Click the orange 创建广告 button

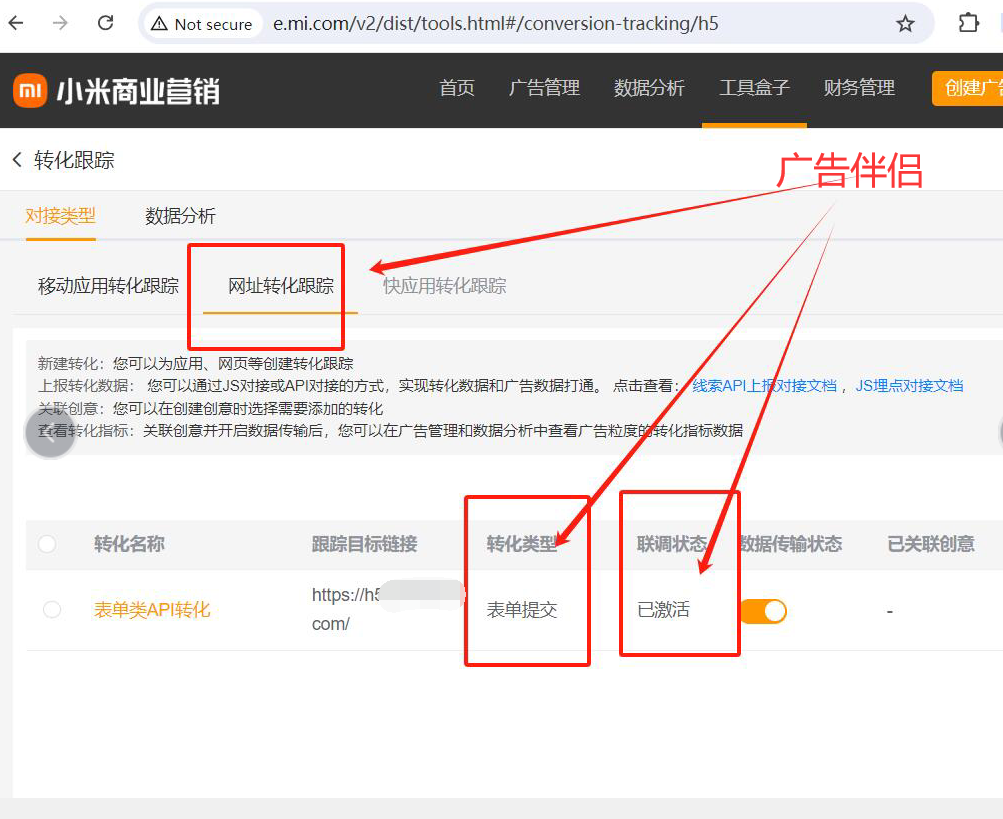(967, 88)
